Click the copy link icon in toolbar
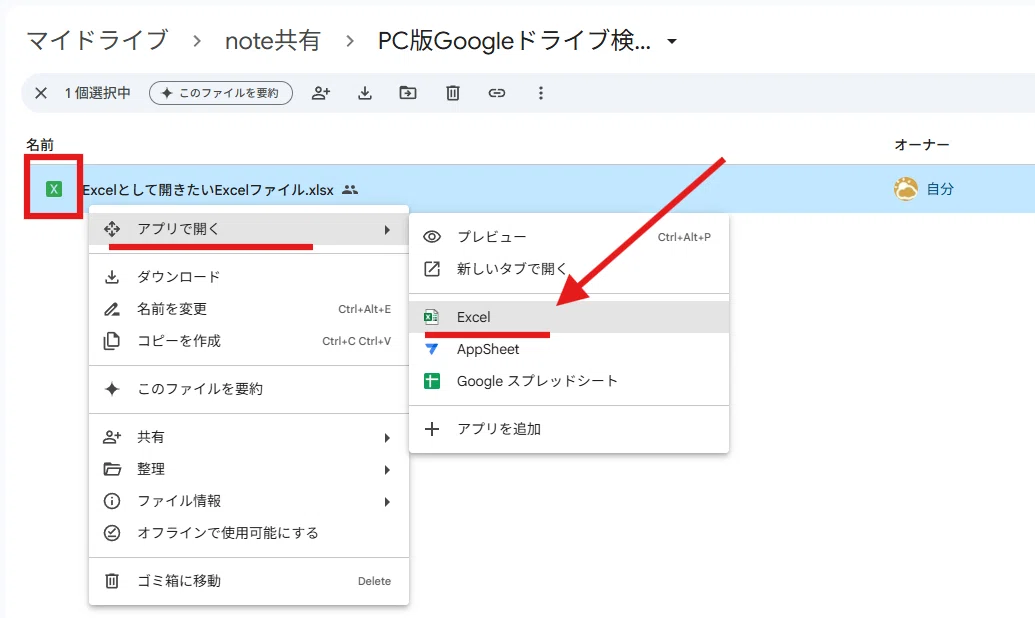Screen dimensions: 1035x618 click(x=497, y=93)
